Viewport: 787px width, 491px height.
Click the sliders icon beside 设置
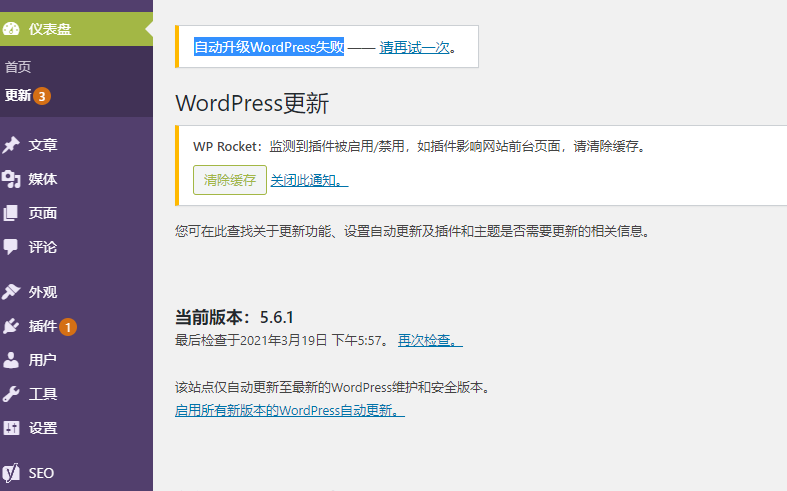pyautogui.click(x=11, y=428)
